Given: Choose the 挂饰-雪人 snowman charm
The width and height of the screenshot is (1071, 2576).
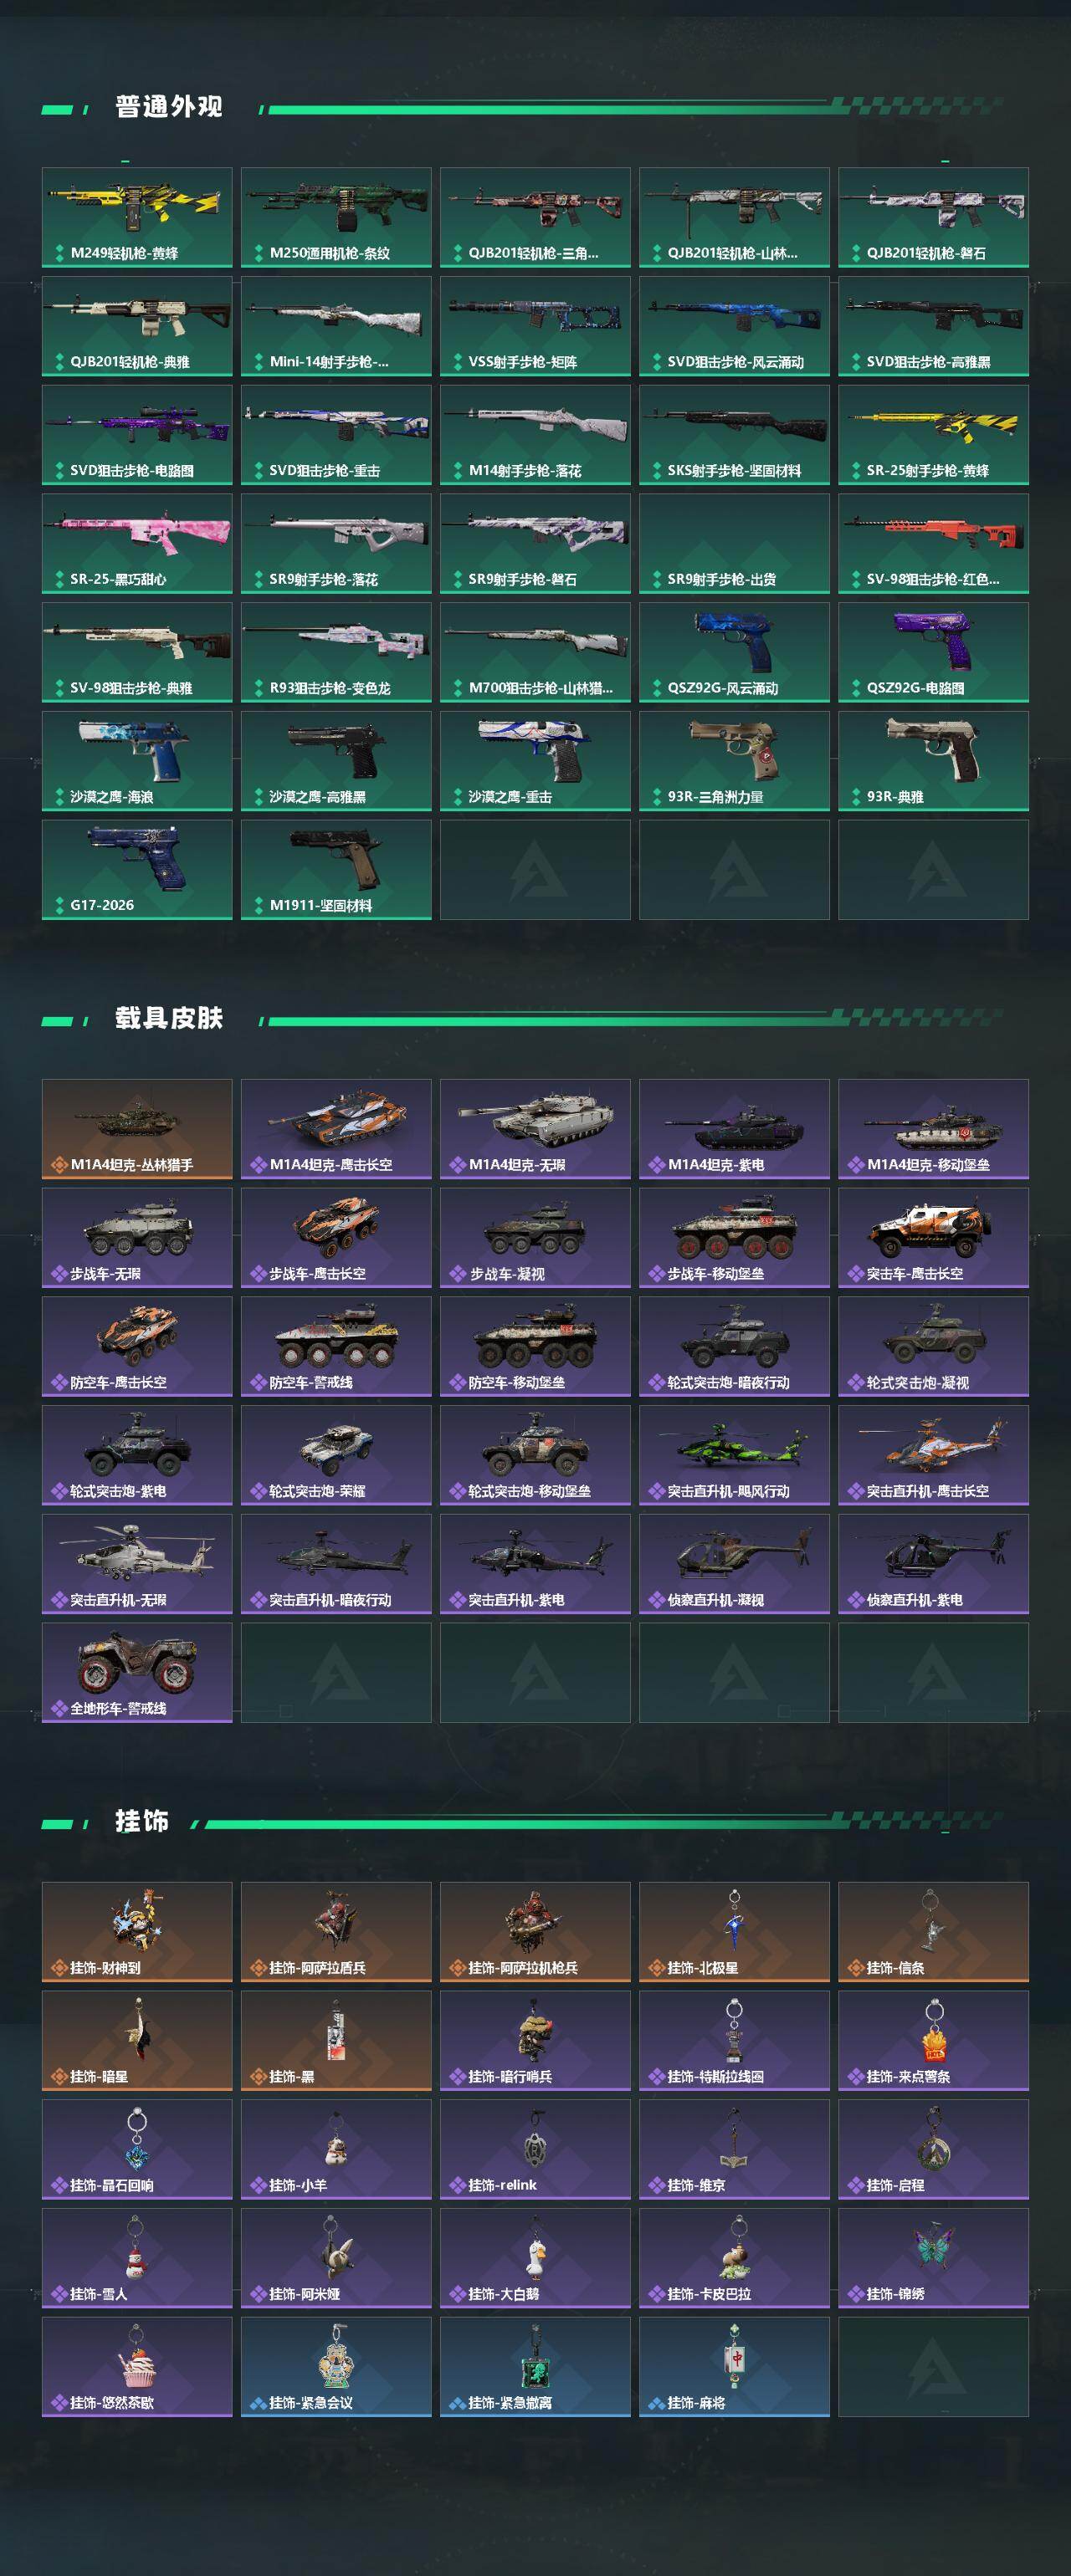Looking at the screenshot, I should point(137,2258).
